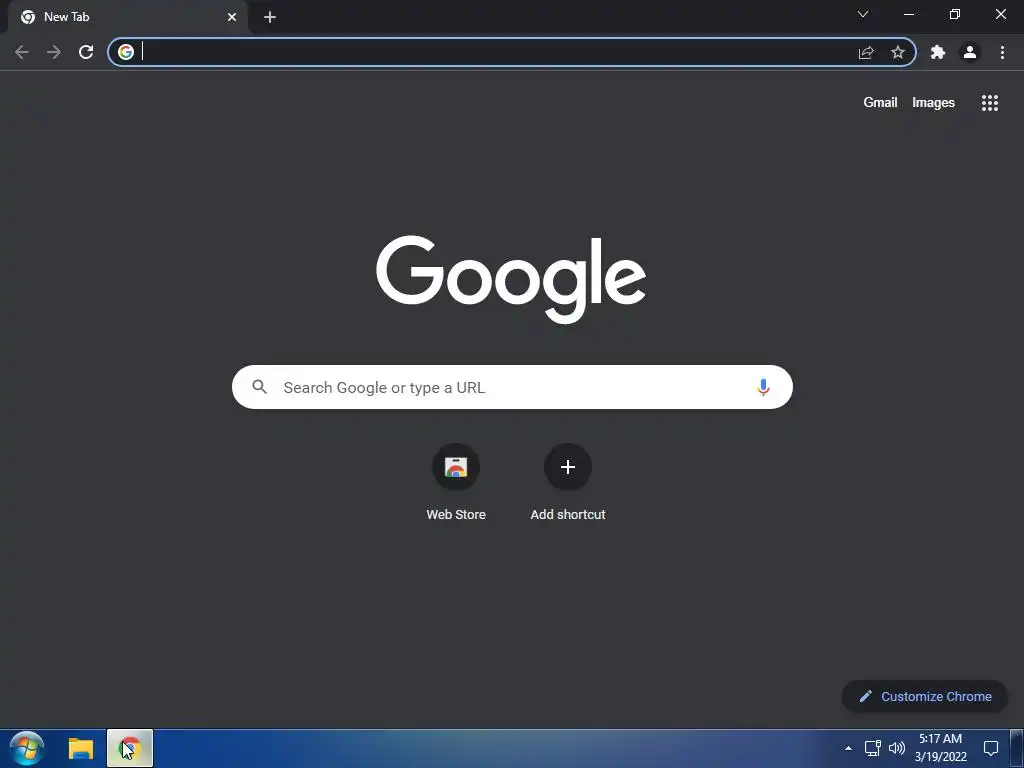The width and height of the screenshot is (1024, 768).
Task: Click the Google logo
Action: (511, 279)
